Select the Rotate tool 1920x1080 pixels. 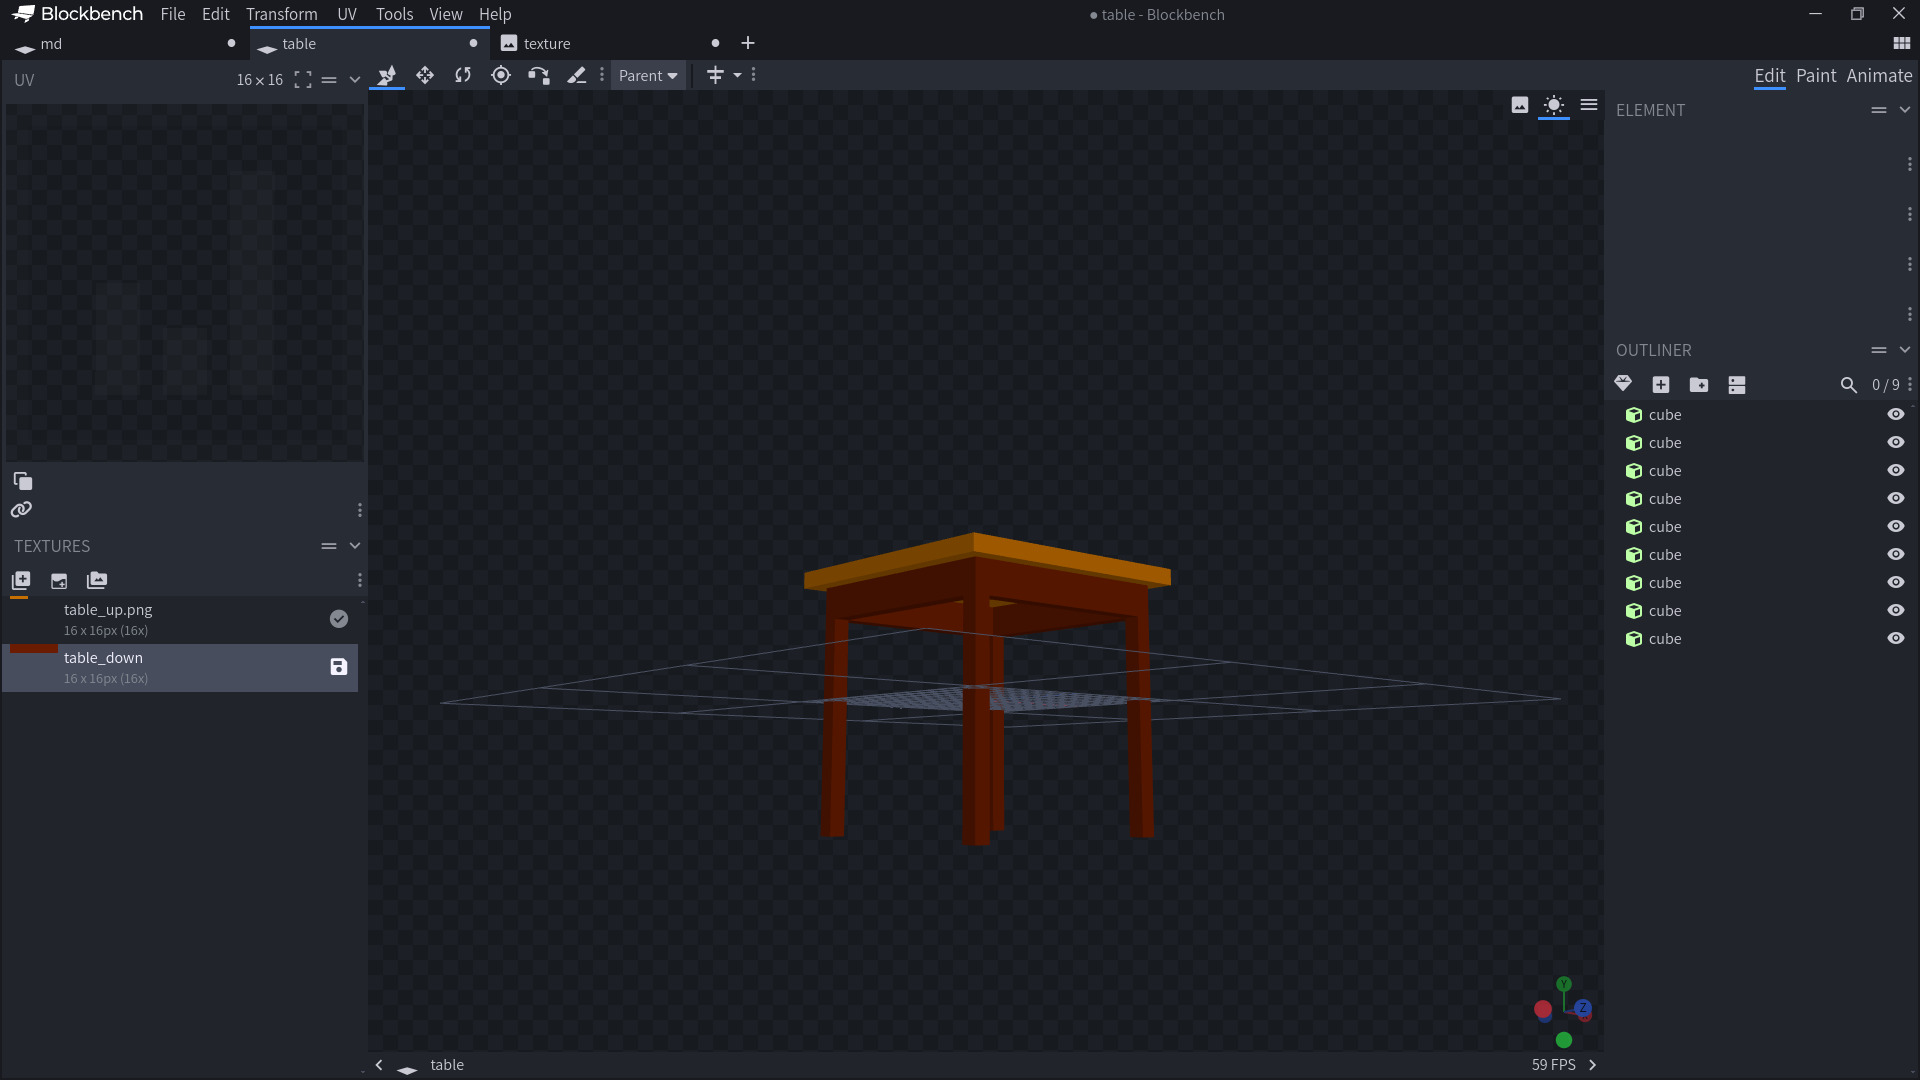(x=463, y=75)
